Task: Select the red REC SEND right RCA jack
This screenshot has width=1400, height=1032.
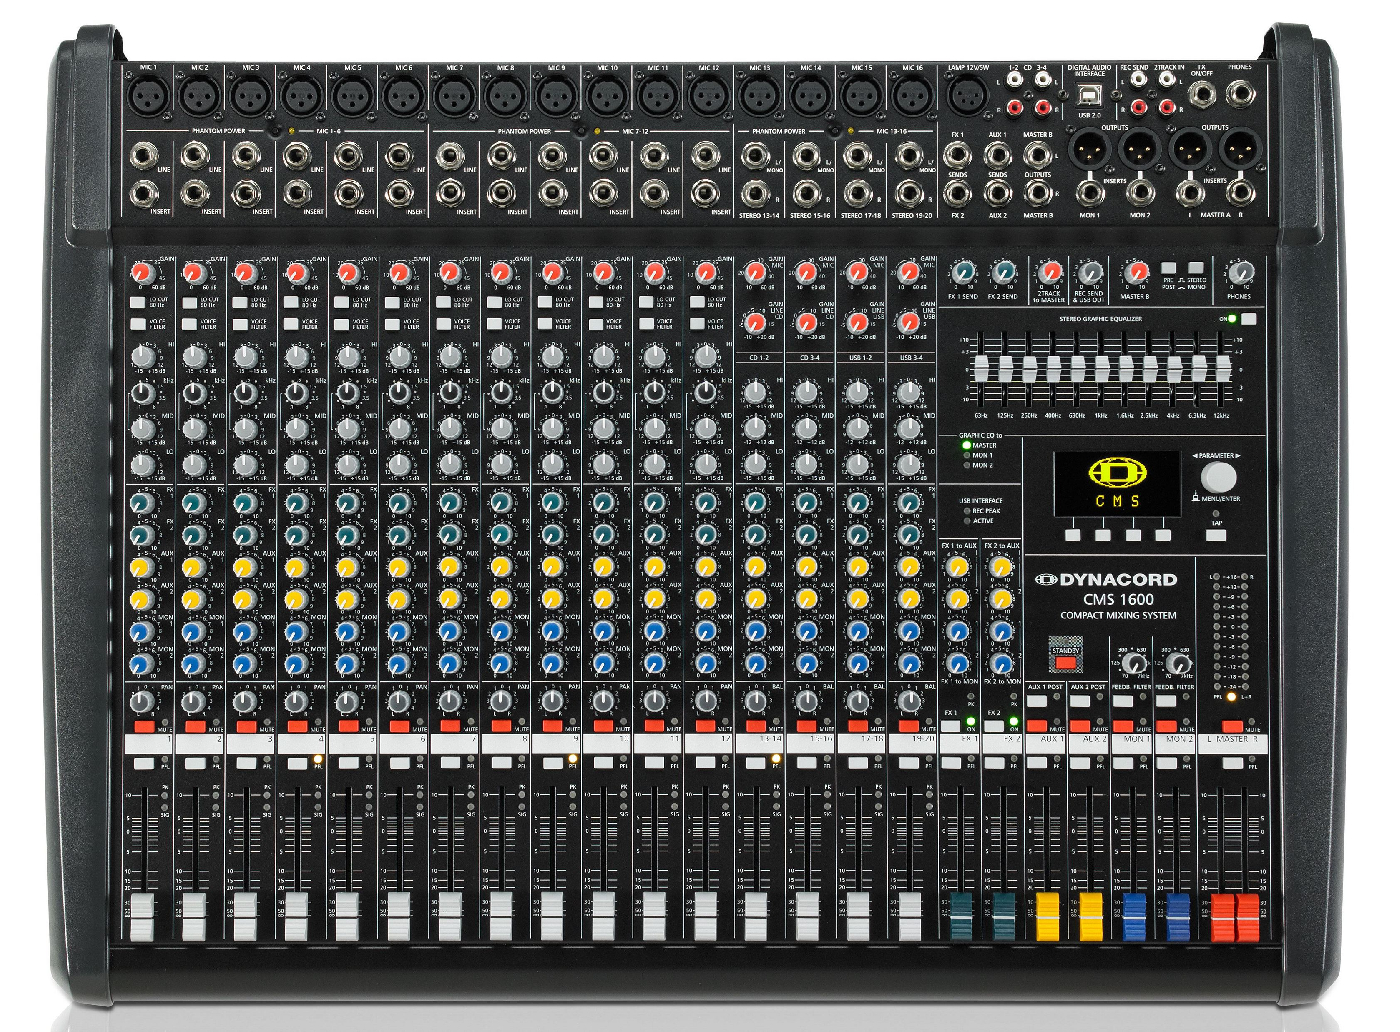Action: pos(1140,107)
